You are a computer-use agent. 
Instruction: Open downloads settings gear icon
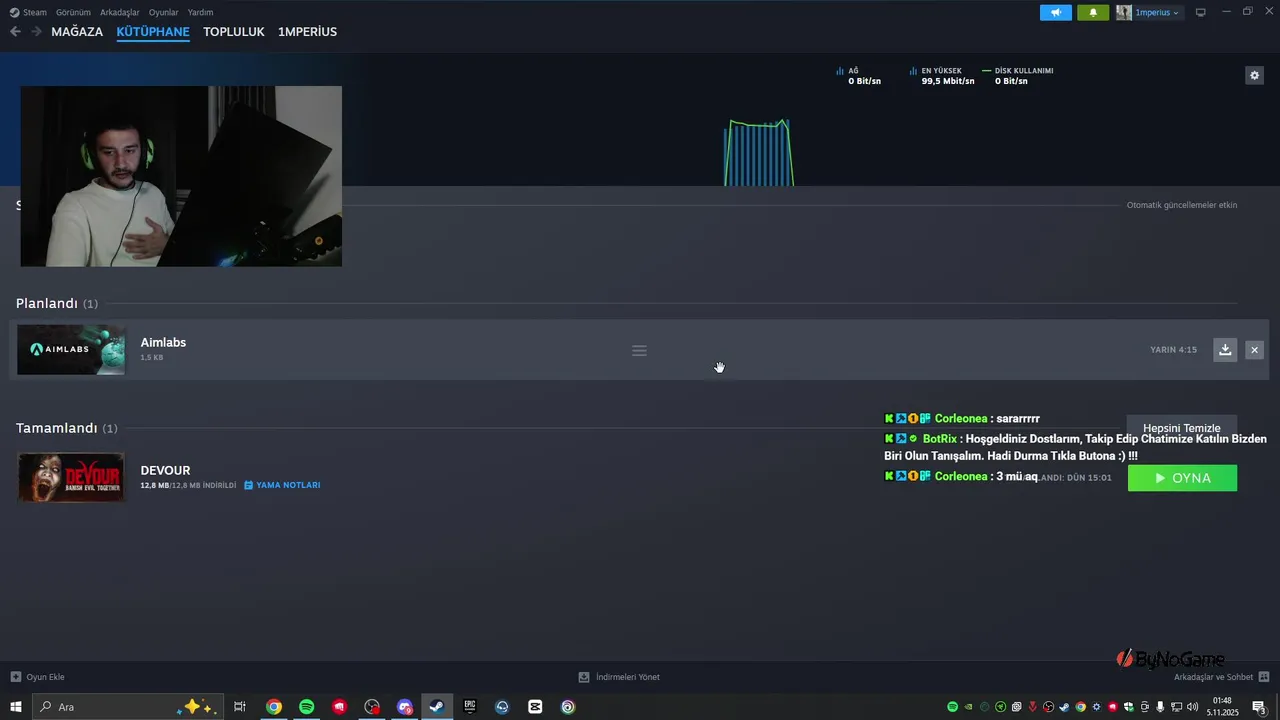[1254, 75]
